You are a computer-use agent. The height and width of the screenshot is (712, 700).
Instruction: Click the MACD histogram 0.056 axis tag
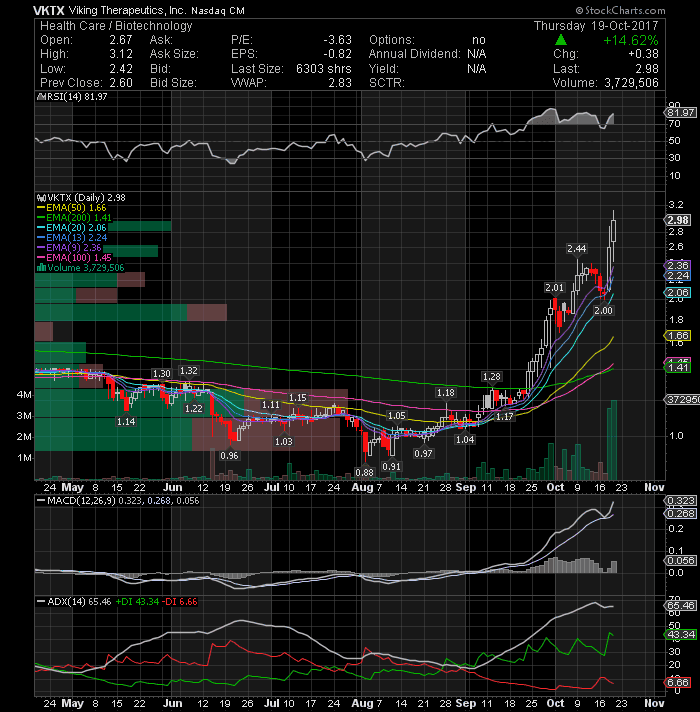pyautogui.click(x=681, y=561)
